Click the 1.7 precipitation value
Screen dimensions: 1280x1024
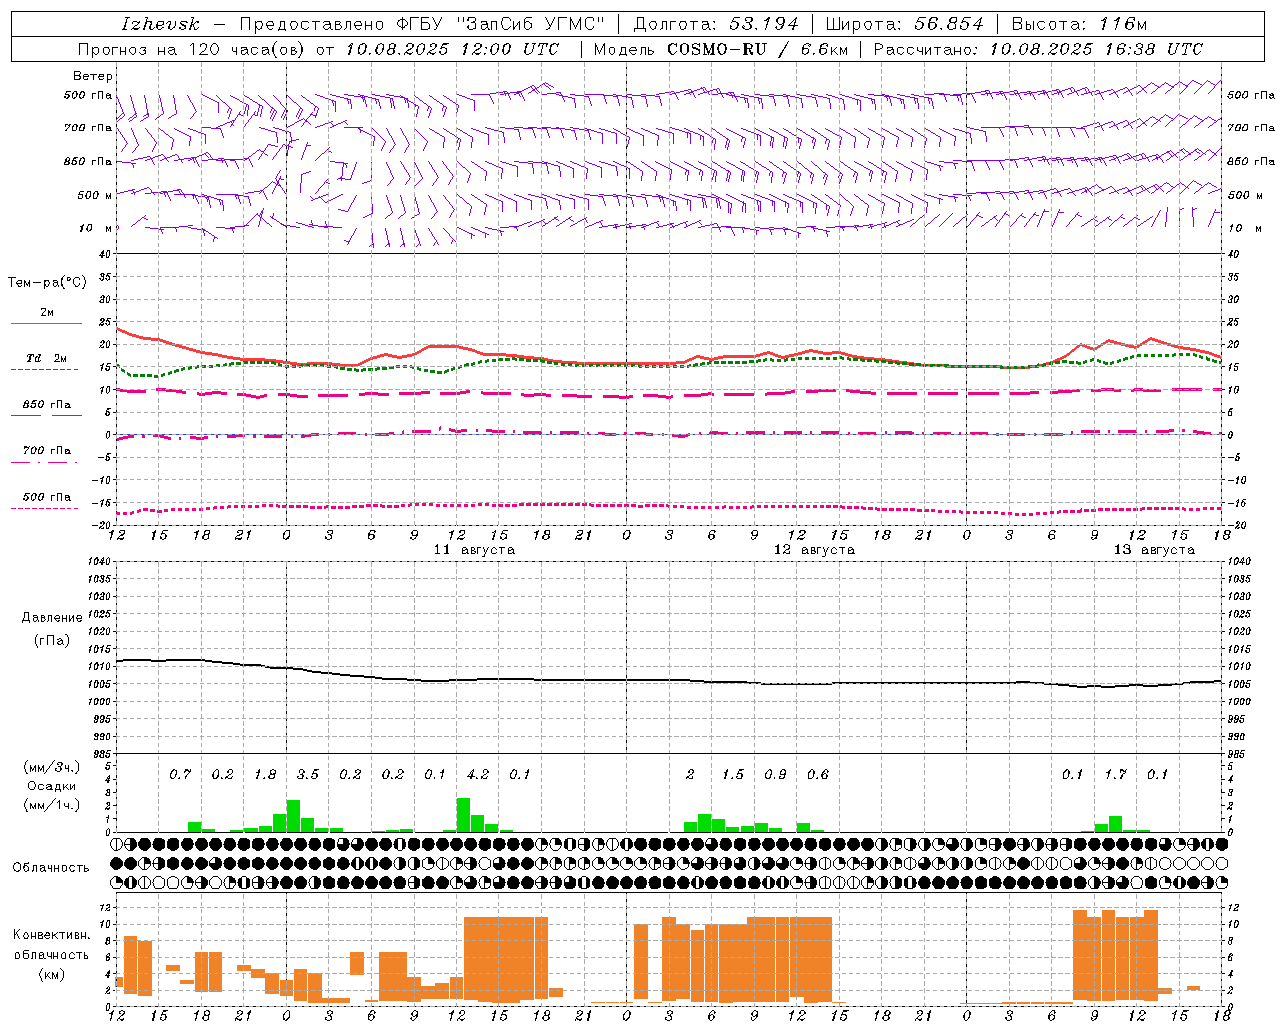pos(1115,774)
